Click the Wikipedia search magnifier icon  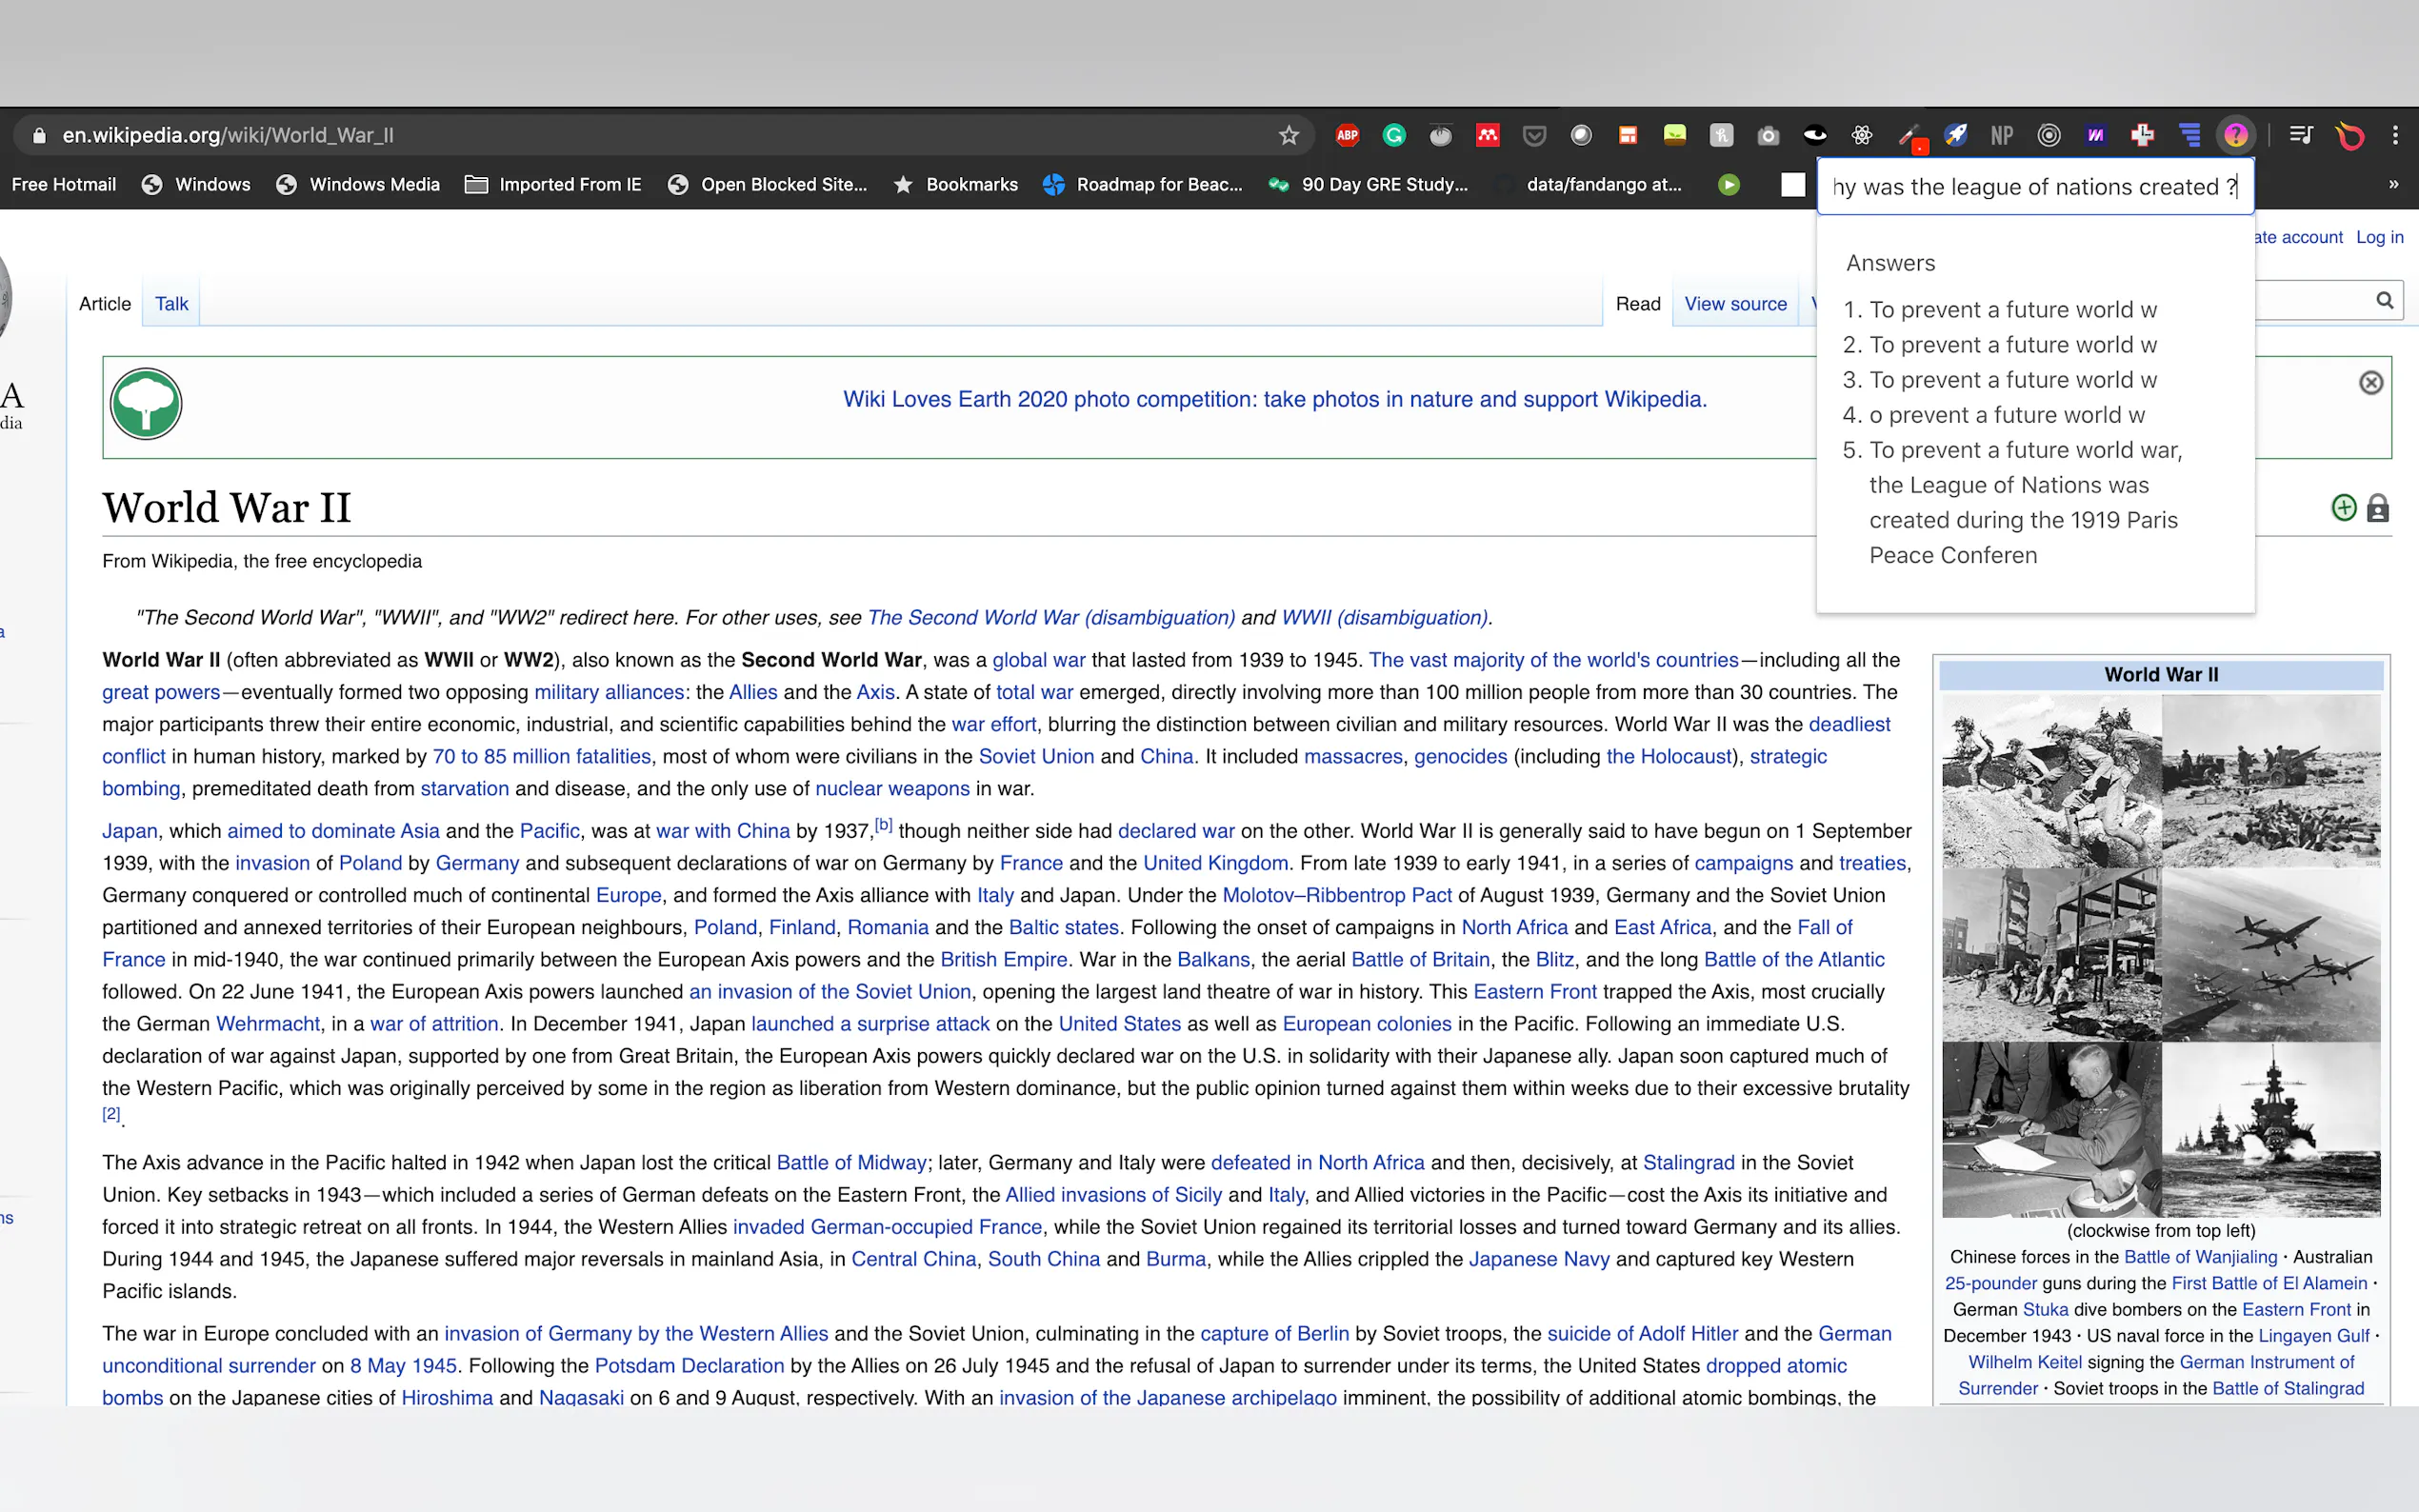pyautogui.click(x=2385, y=300)
